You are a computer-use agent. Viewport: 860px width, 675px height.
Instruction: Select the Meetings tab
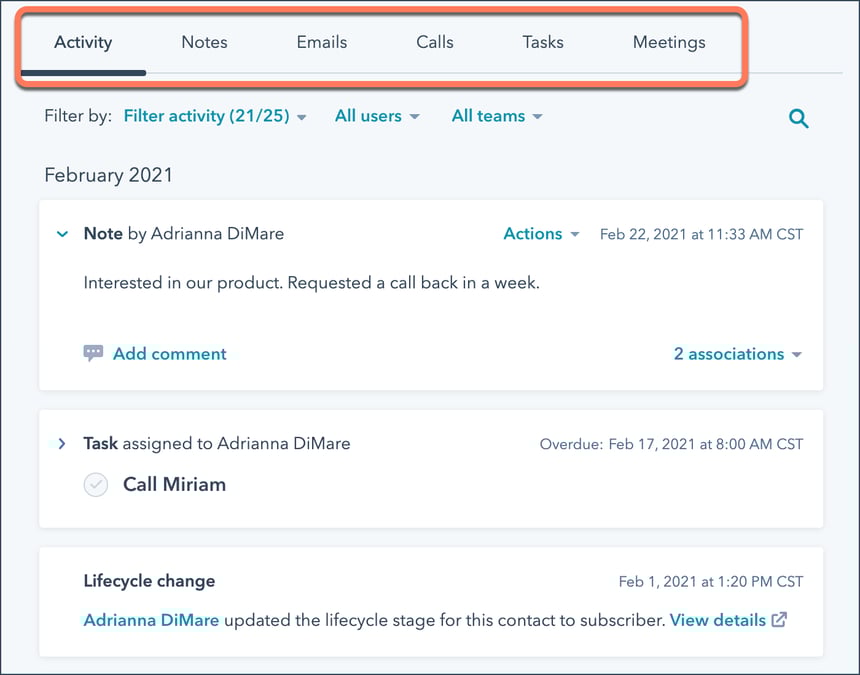pyautogui.click(x=669, y=43)
